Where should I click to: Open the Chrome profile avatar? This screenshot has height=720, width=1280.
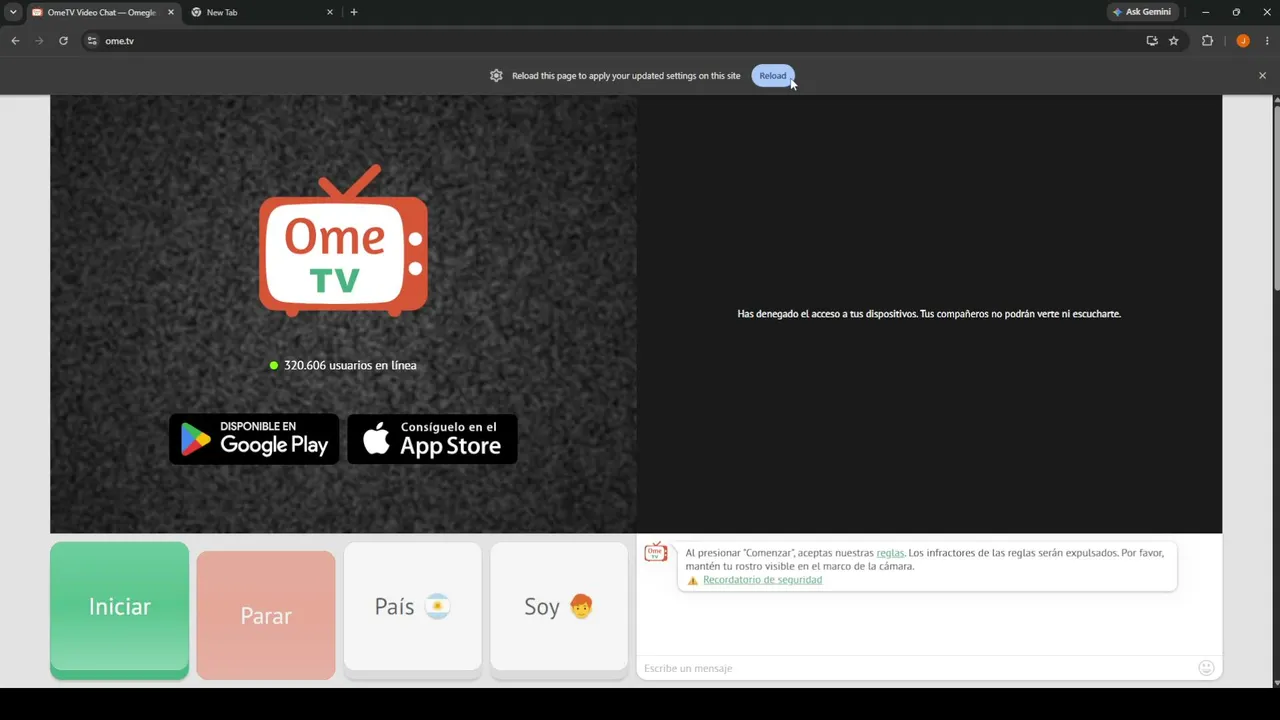(1243, 41)
